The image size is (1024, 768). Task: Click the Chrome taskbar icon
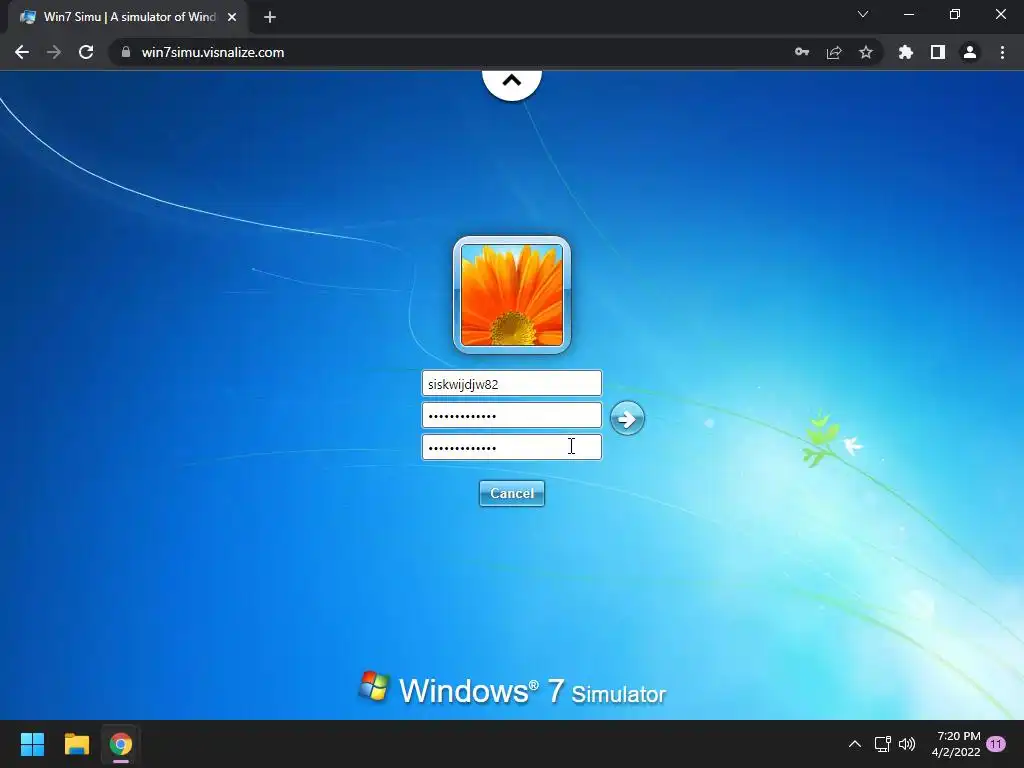tap(121, 744)
